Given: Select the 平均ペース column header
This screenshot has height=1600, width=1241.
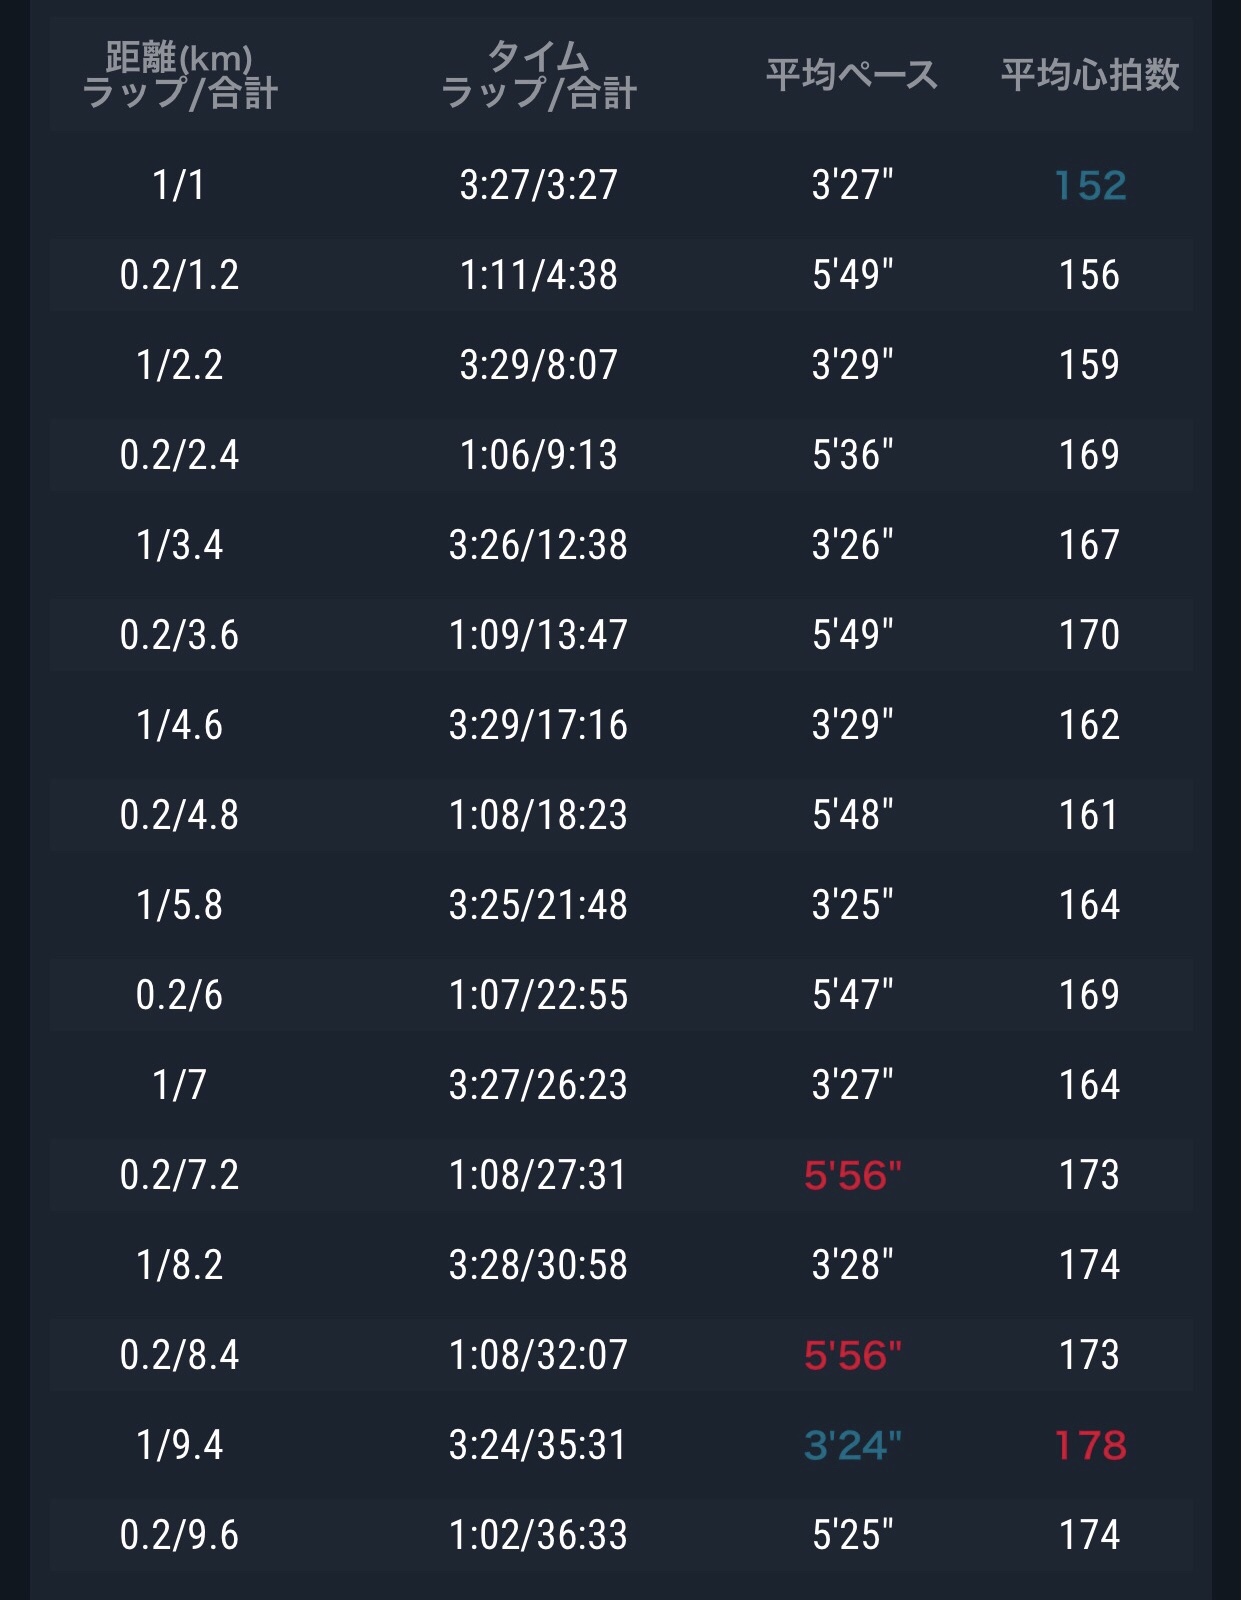Looking at the screenshot, I should pyautogui.click(x=852, y=75).
